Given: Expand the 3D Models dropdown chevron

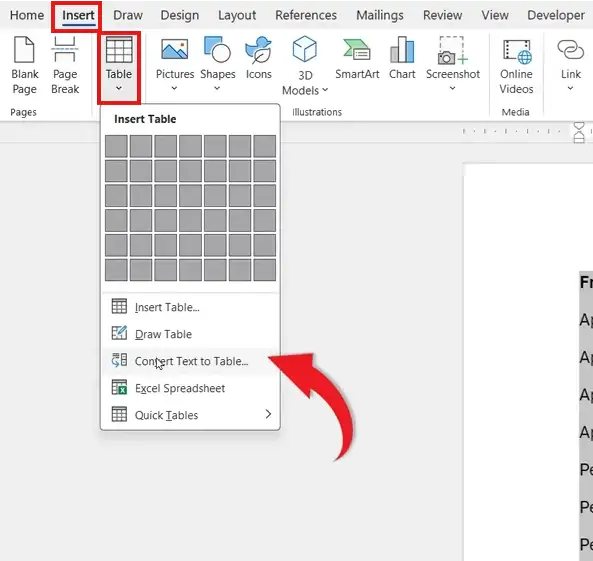Looking at the screenshot, I should click(x=325, y=90).
